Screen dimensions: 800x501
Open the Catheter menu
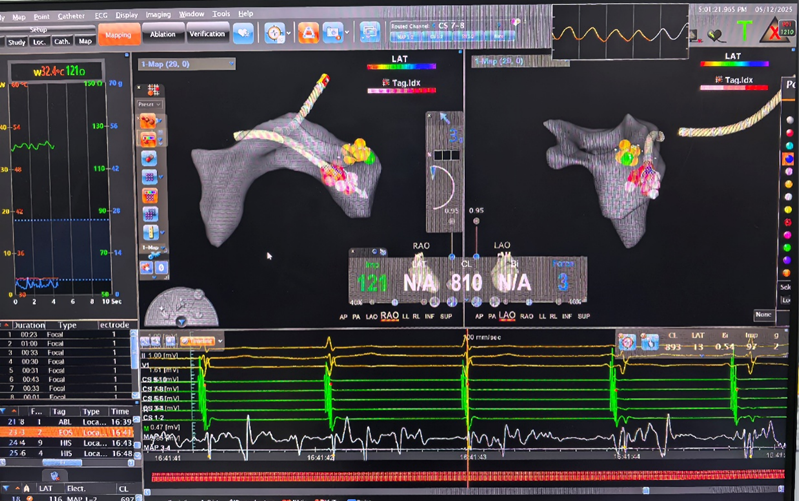(71, 16)
